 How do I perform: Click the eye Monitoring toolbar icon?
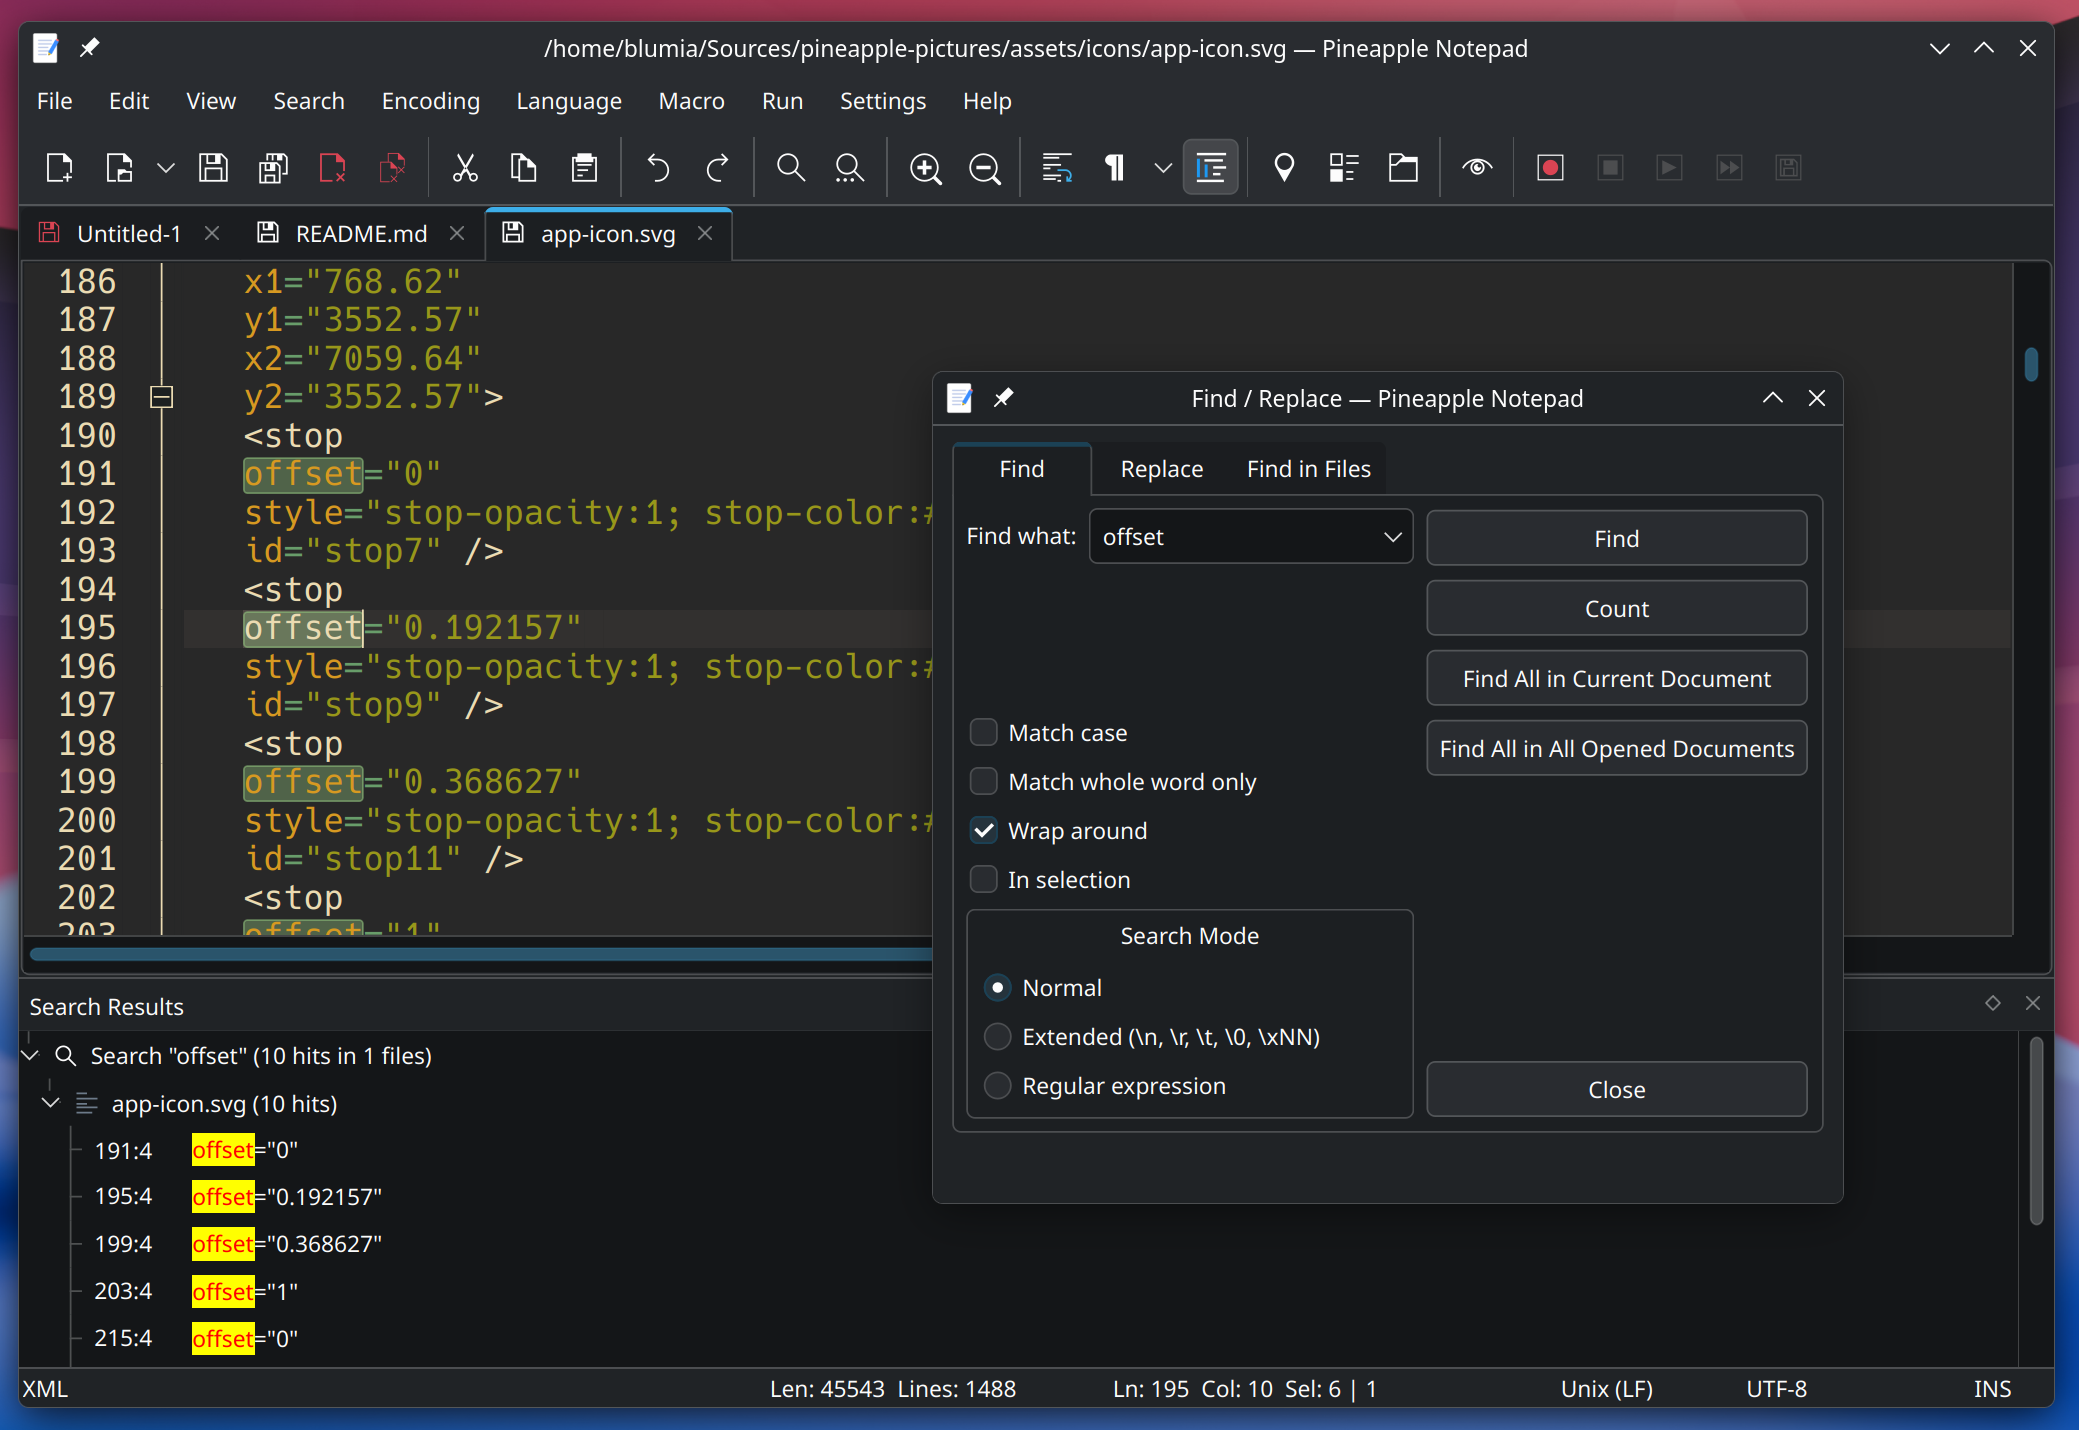coord(1477,167)
